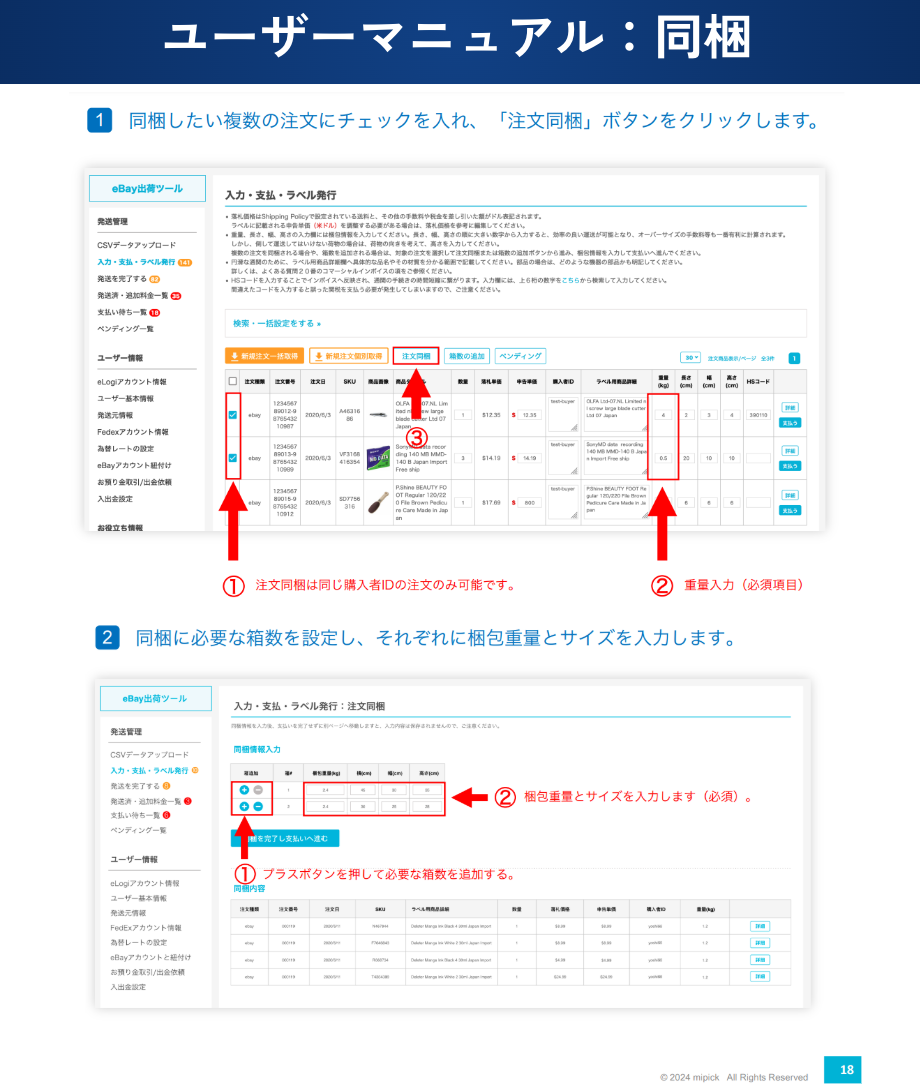
Task: Open CSVデータアップロード in lower screenshot sidebar
Action: [x=150, y=755]
